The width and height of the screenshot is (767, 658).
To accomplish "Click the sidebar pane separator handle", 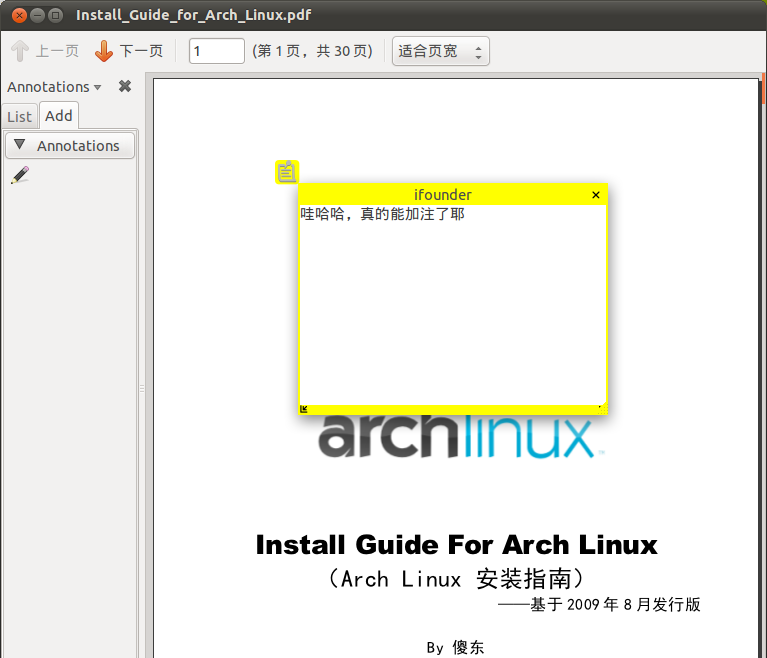I will [x=142, y=389].
